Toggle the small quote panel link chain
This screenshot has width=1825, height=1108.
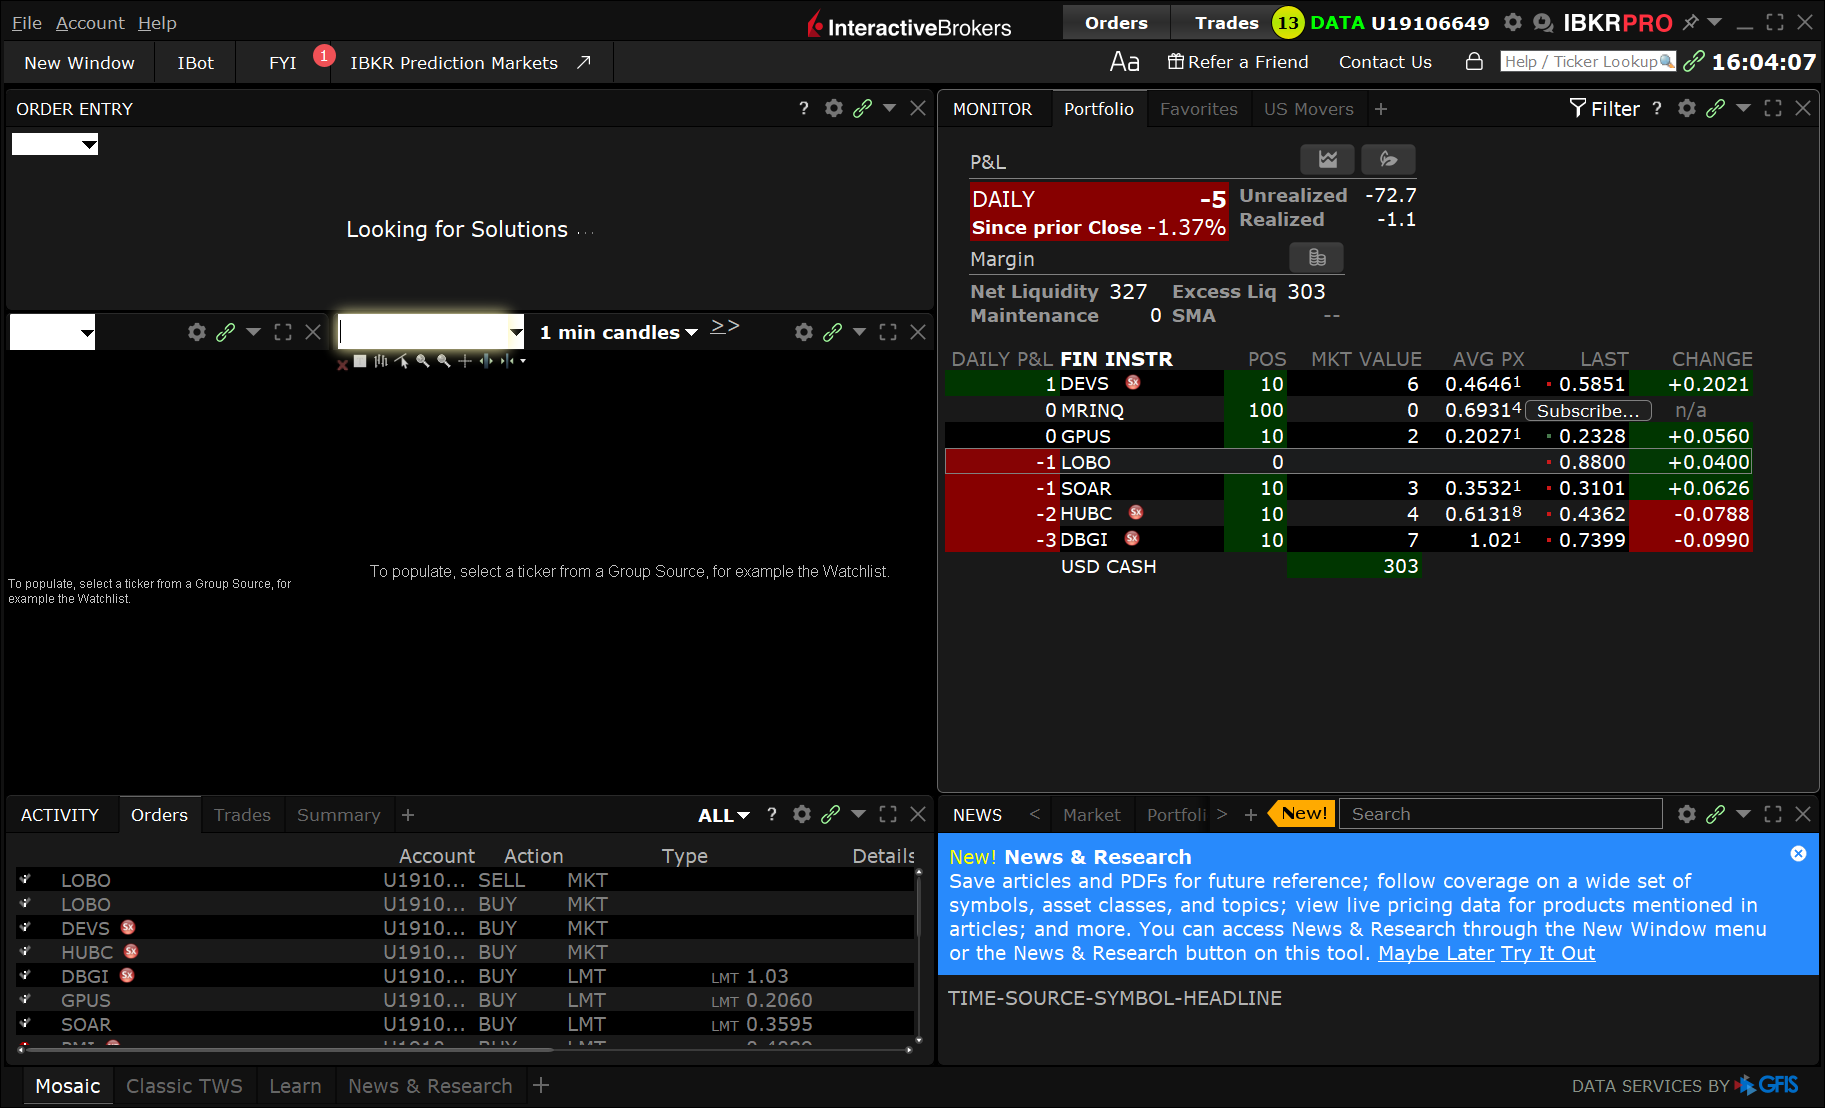point(225,332)
